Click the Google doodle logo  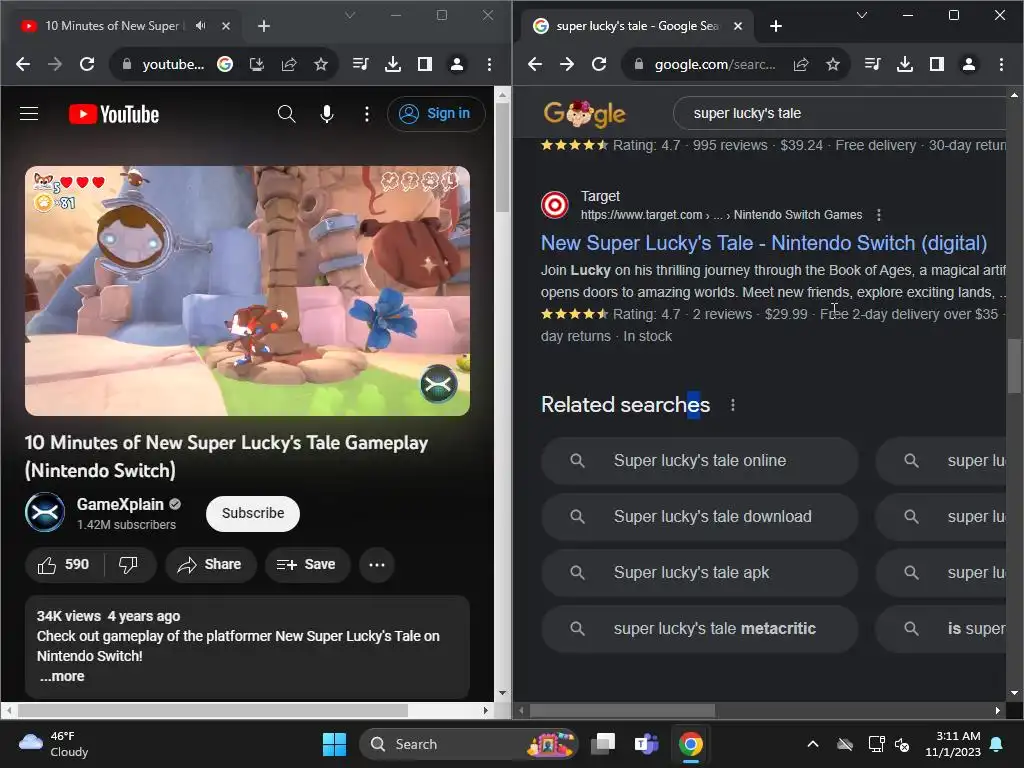click(x=584, y=114)
